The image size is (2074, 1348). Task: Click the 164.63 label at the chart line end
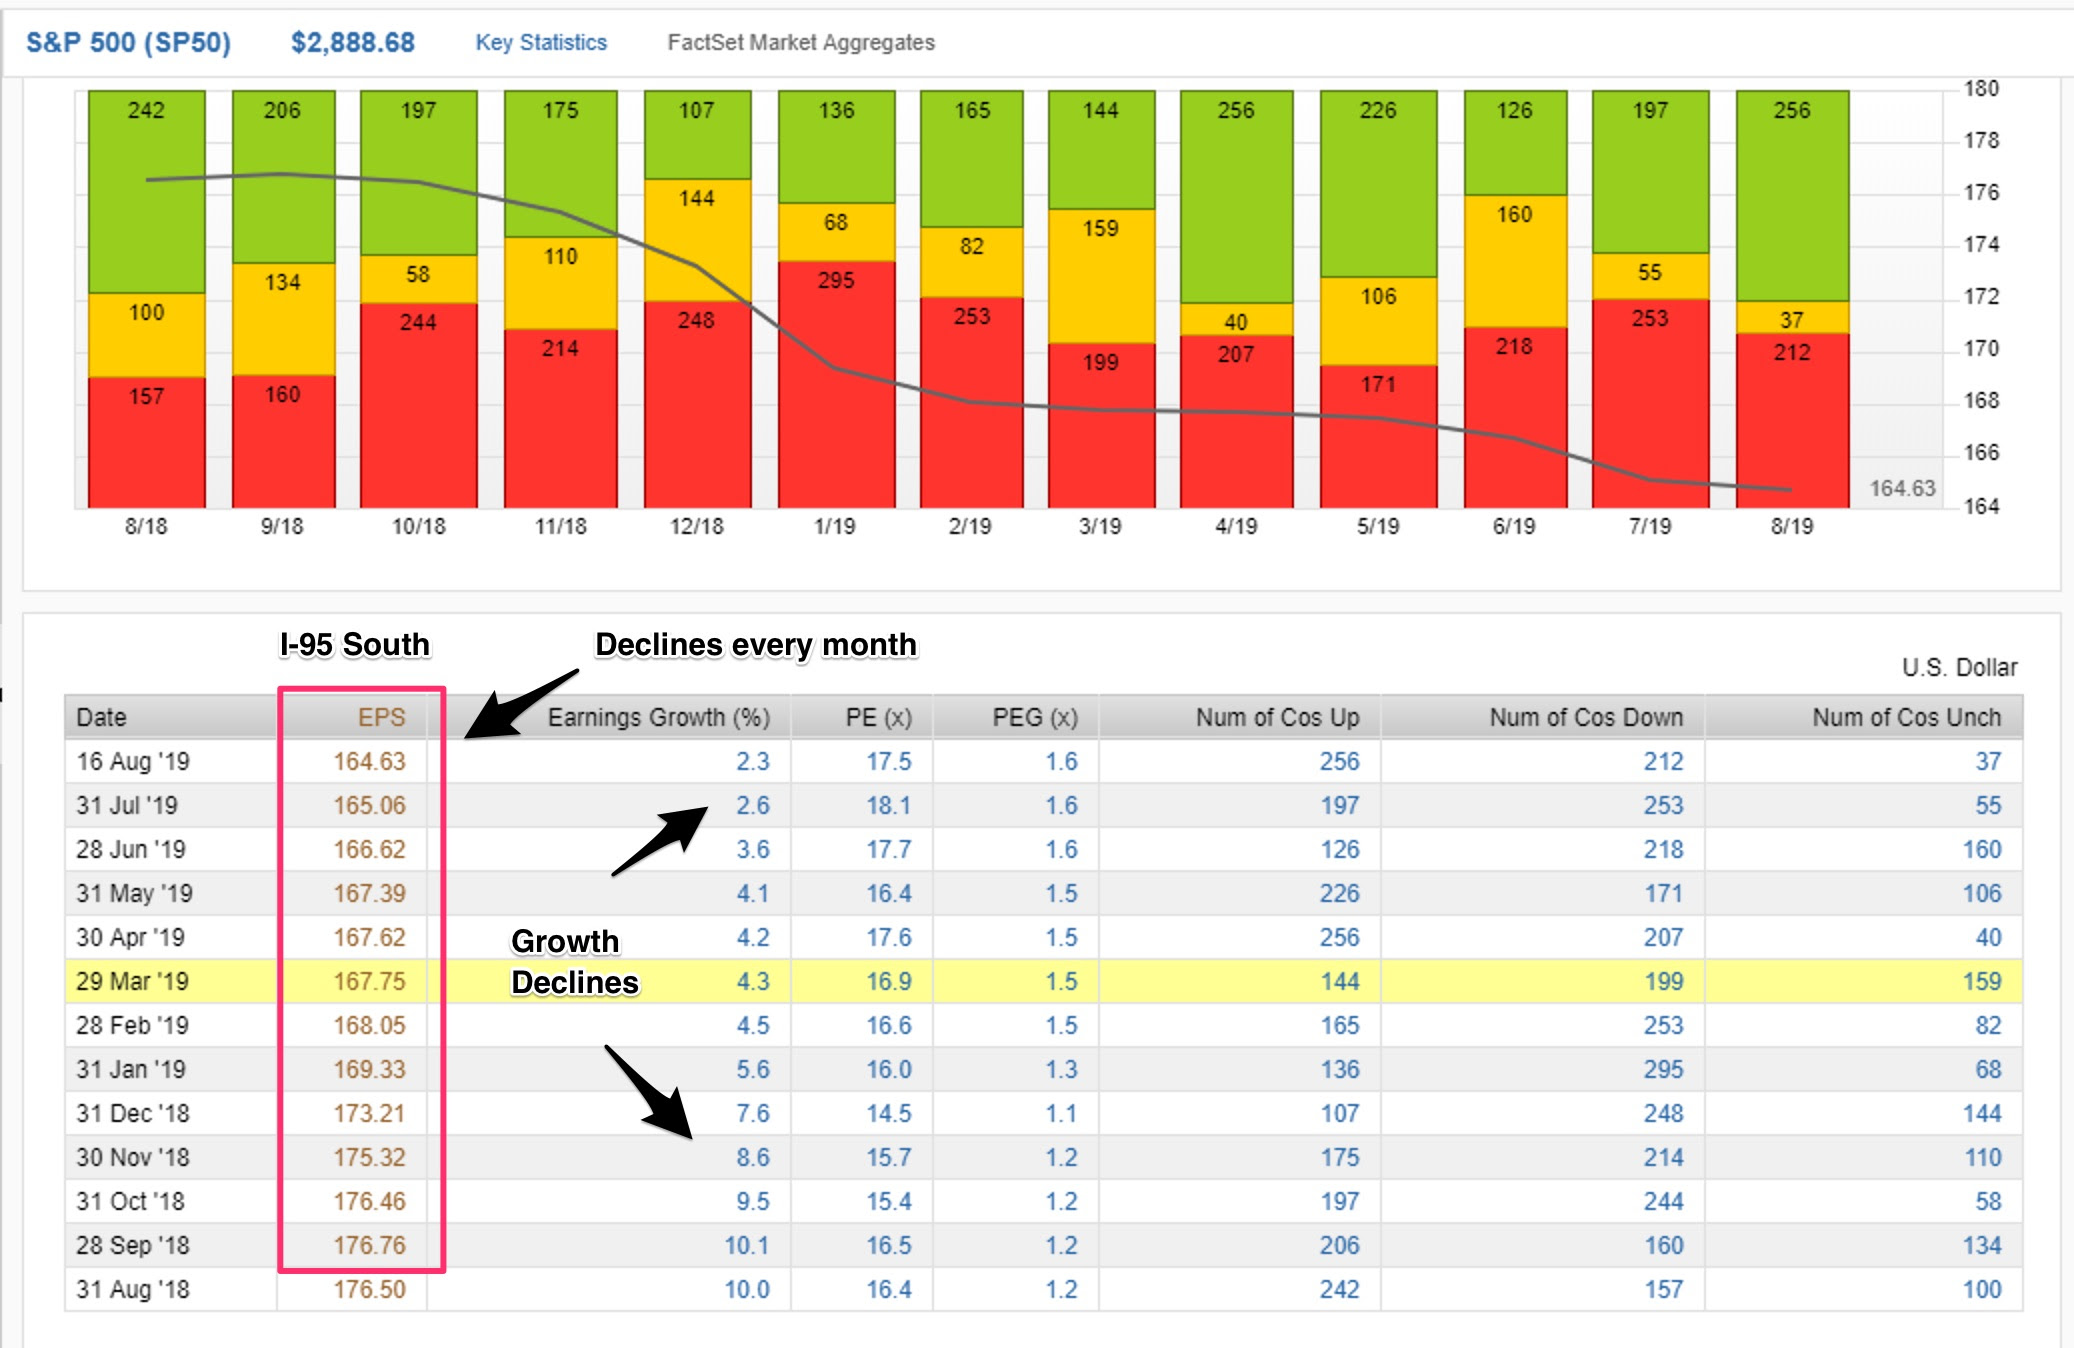point(1902,488)
